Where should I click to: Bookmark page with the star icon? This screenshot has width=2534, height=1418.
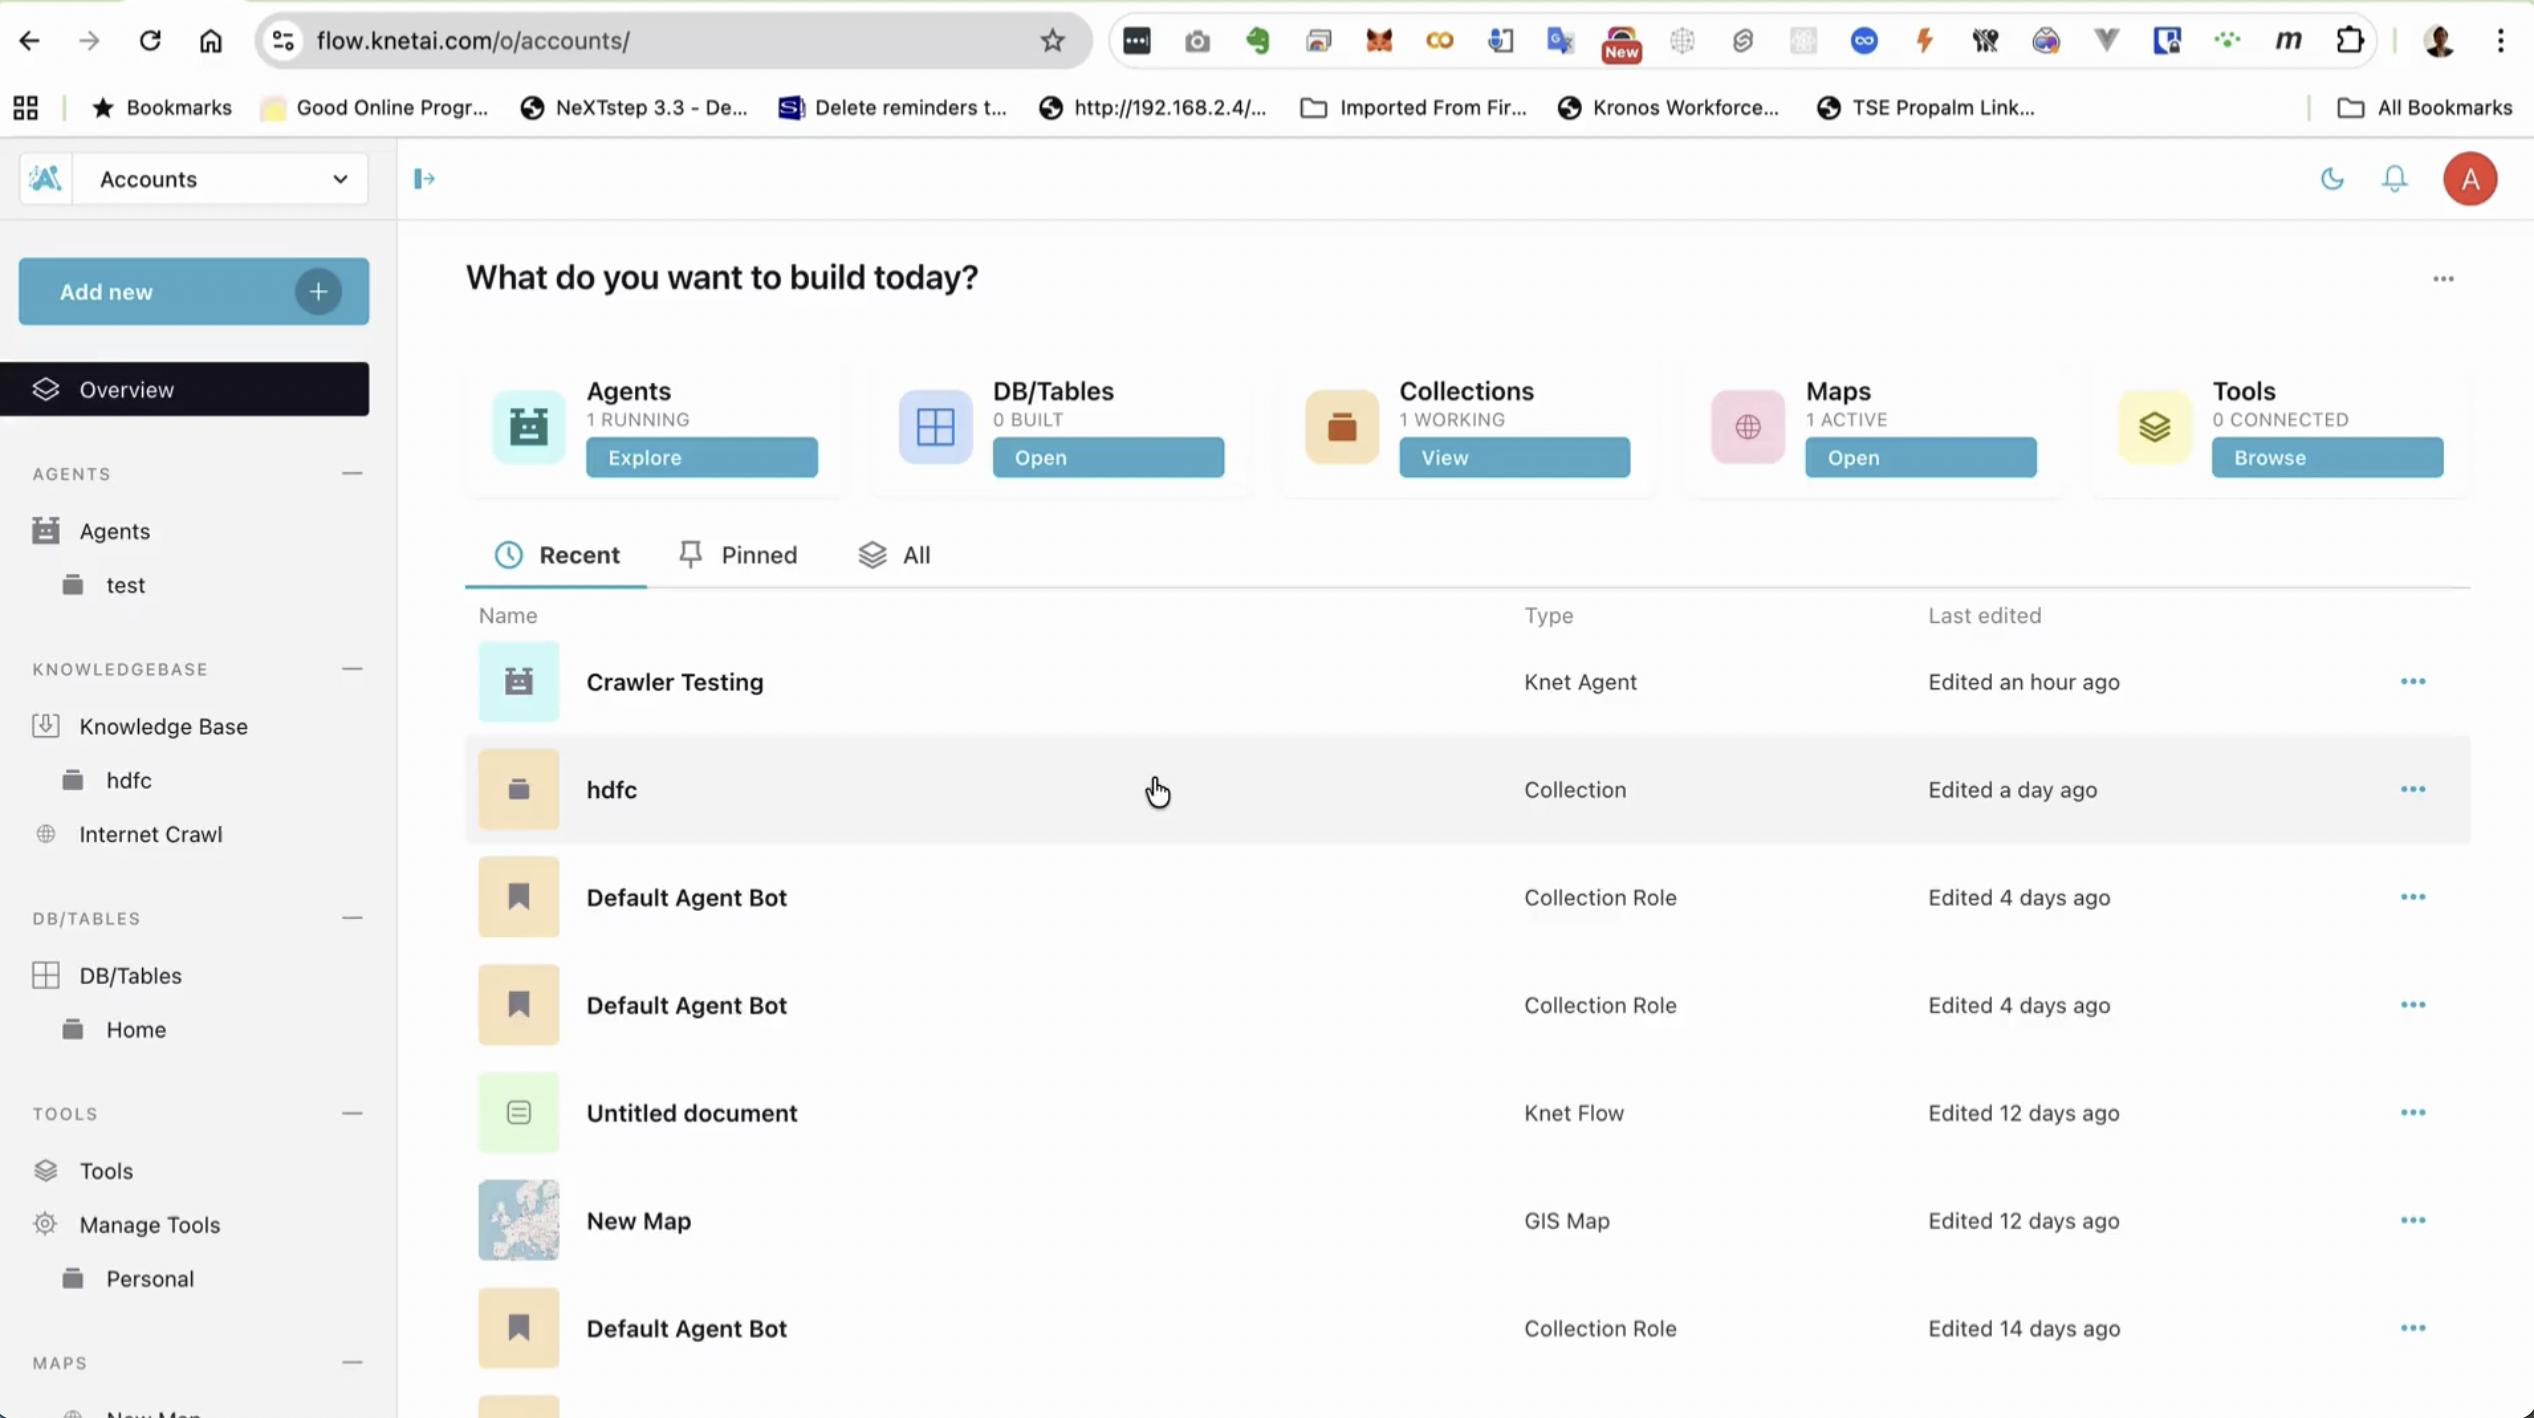click(x=1052, y=41)
